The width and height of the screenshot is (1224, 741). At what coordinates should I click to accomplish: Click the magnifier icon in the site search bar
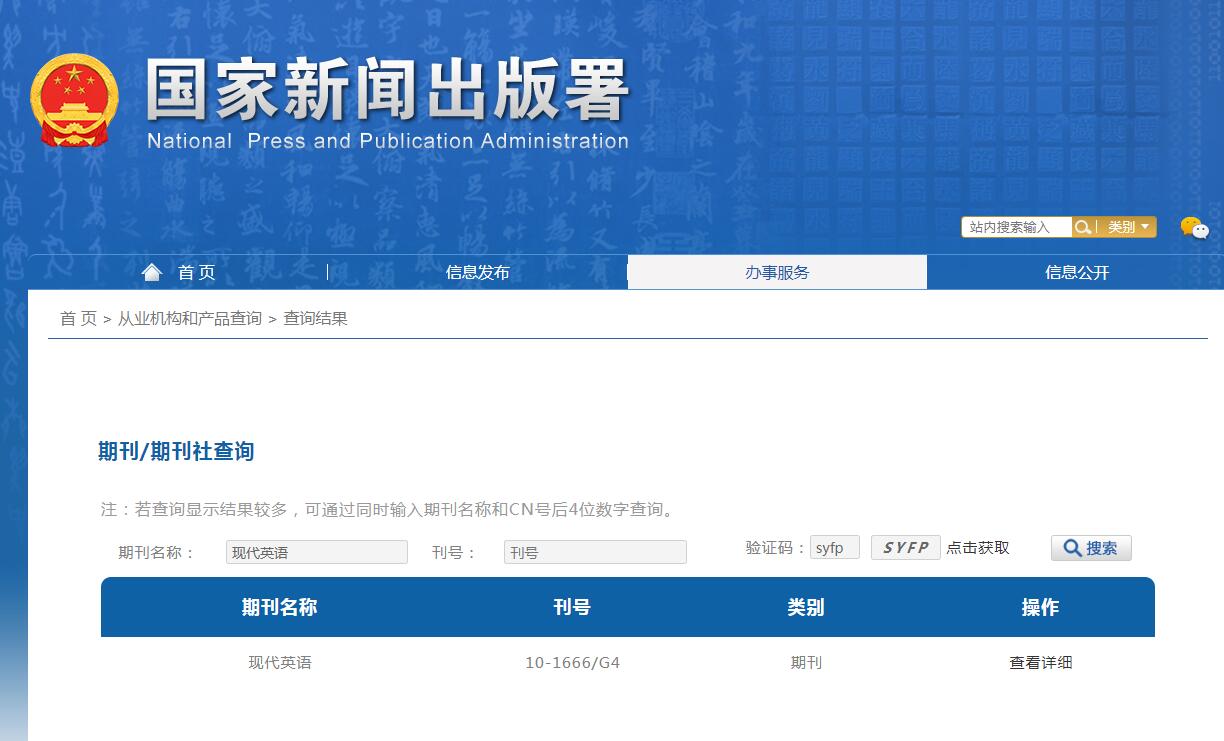coord(1084,226)
